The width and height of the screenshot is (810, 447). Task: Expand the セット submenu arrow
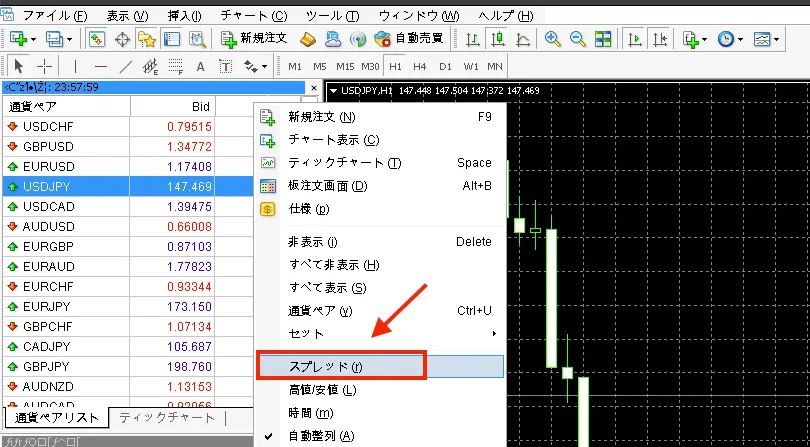click(494, 333)
